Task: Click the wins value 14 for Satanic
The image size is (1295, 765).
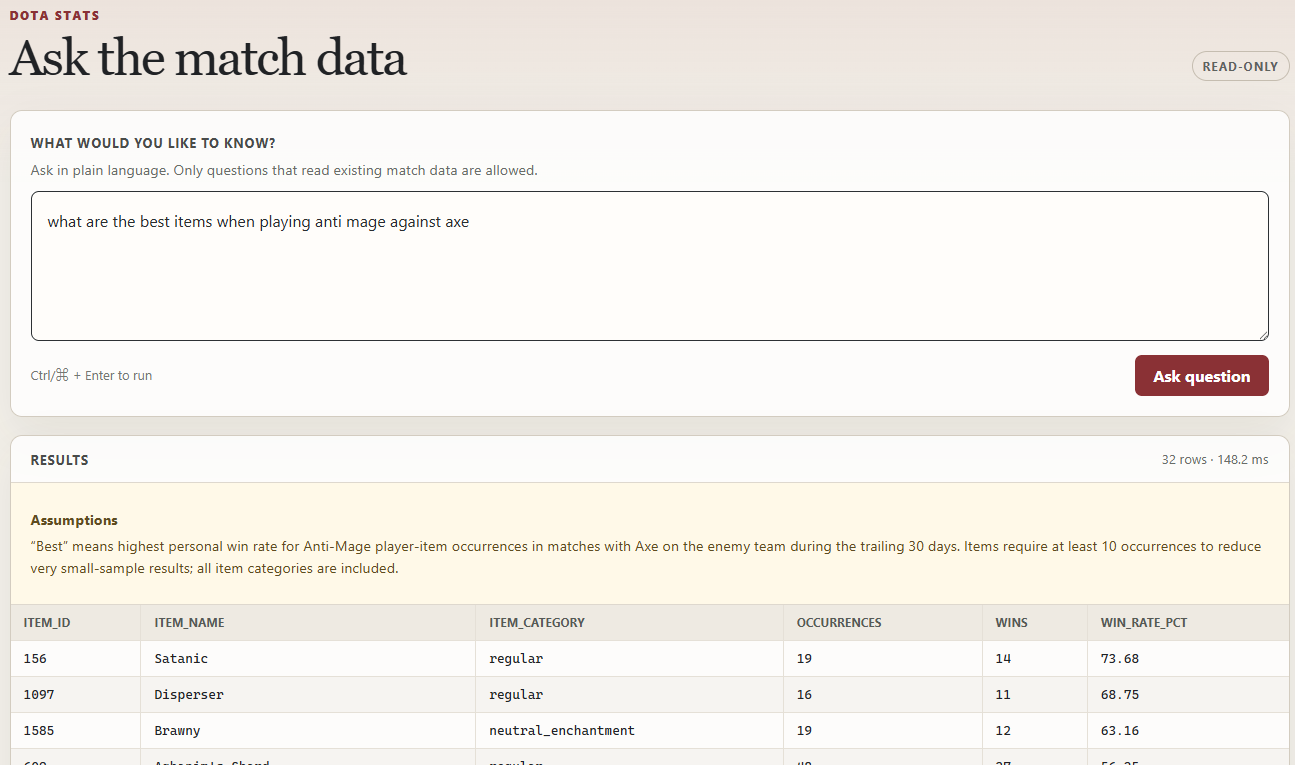Action: (1035, 659)
